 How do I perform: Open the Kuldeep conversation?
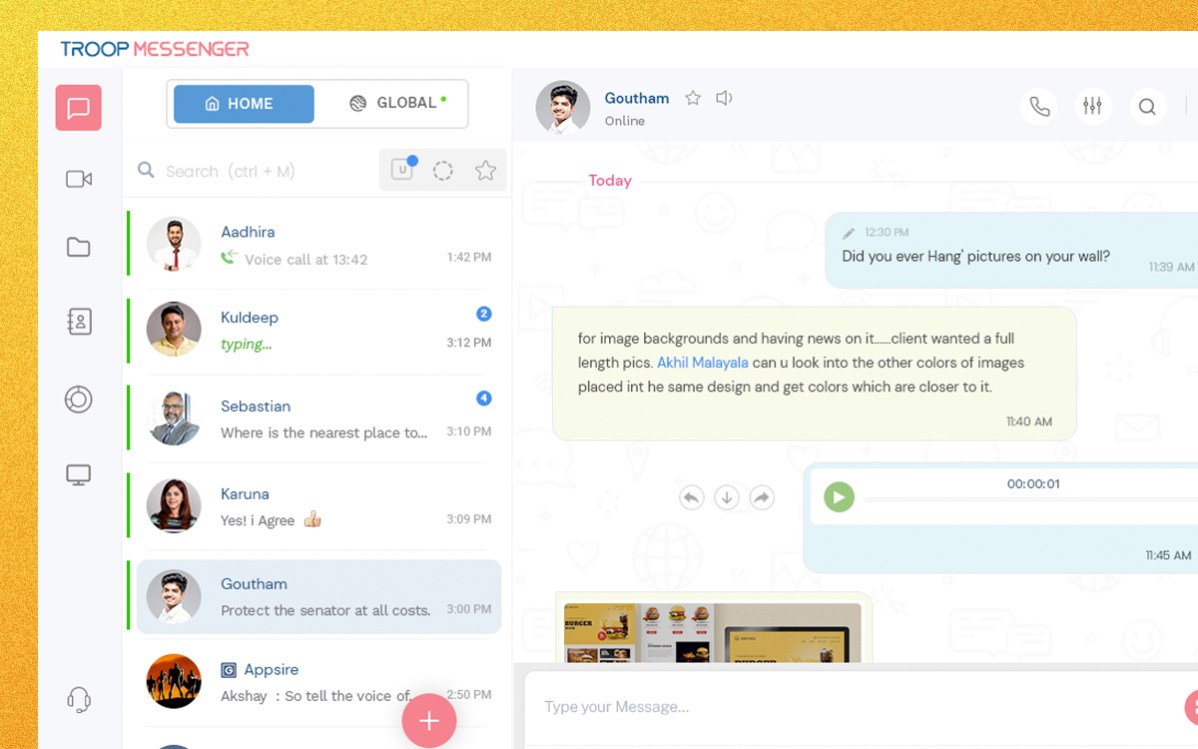coord(317,331)
